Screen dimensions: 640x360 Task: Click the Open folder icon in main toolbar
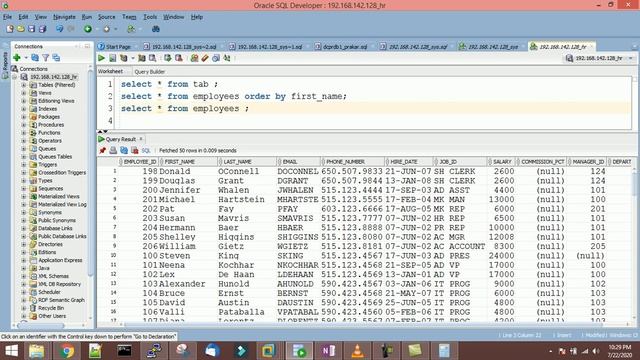(x=20, y=29)
